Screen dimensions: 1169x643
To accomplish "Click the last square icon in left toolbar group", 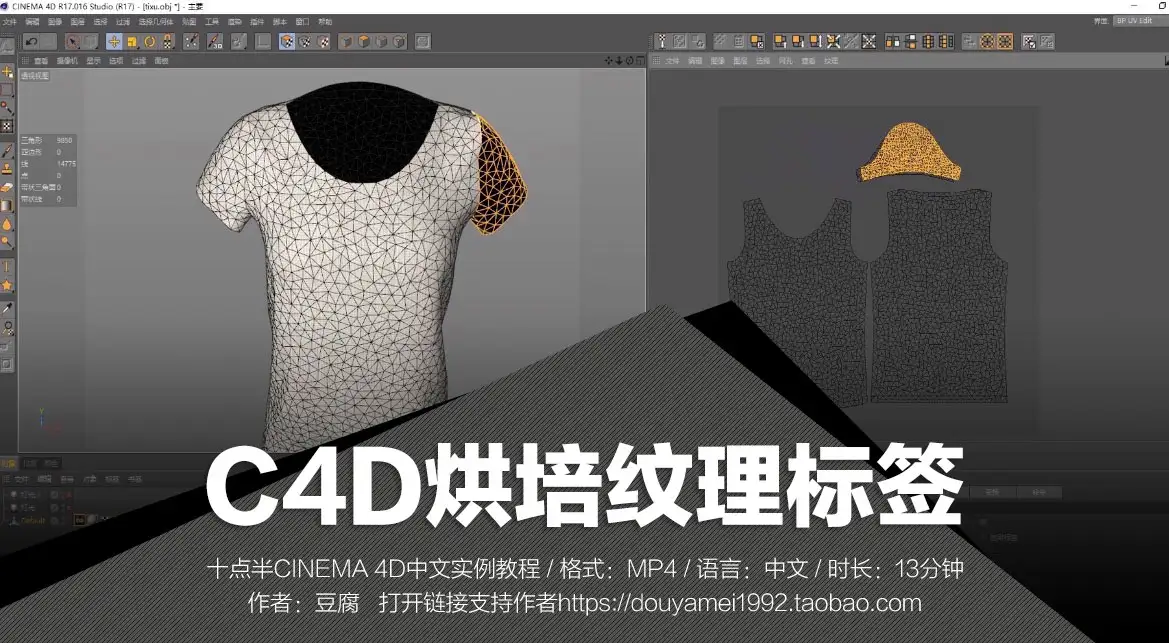I will [x=423, y=42].
